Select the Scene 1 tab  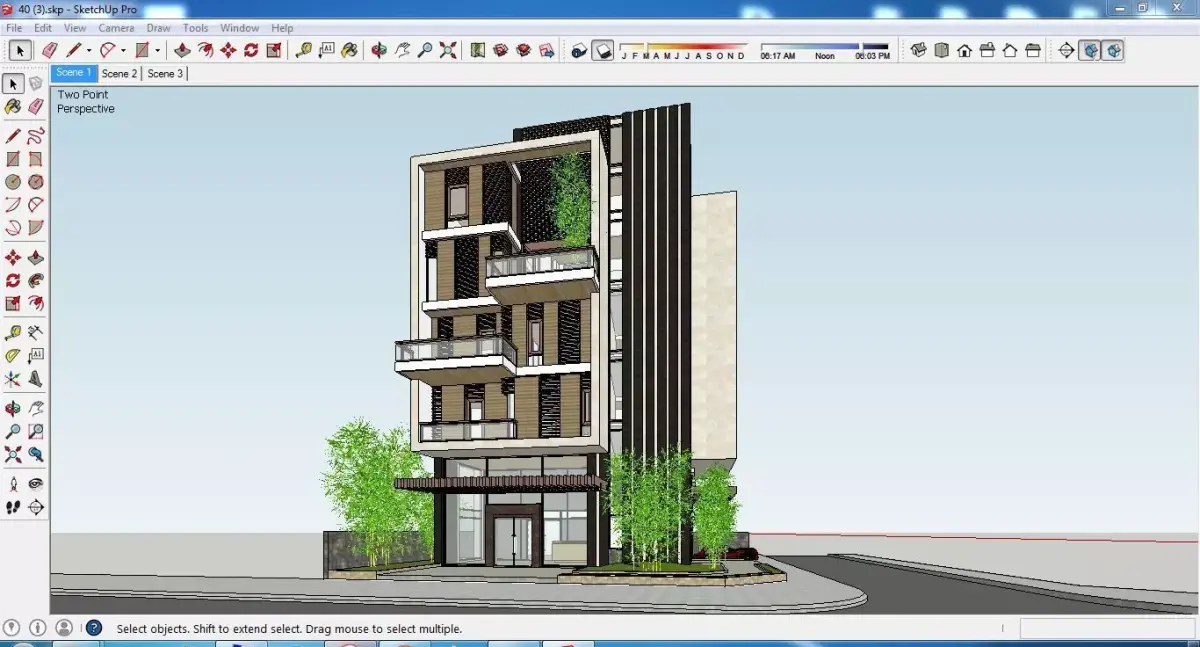pyautogui.click(x=73, y=73)
